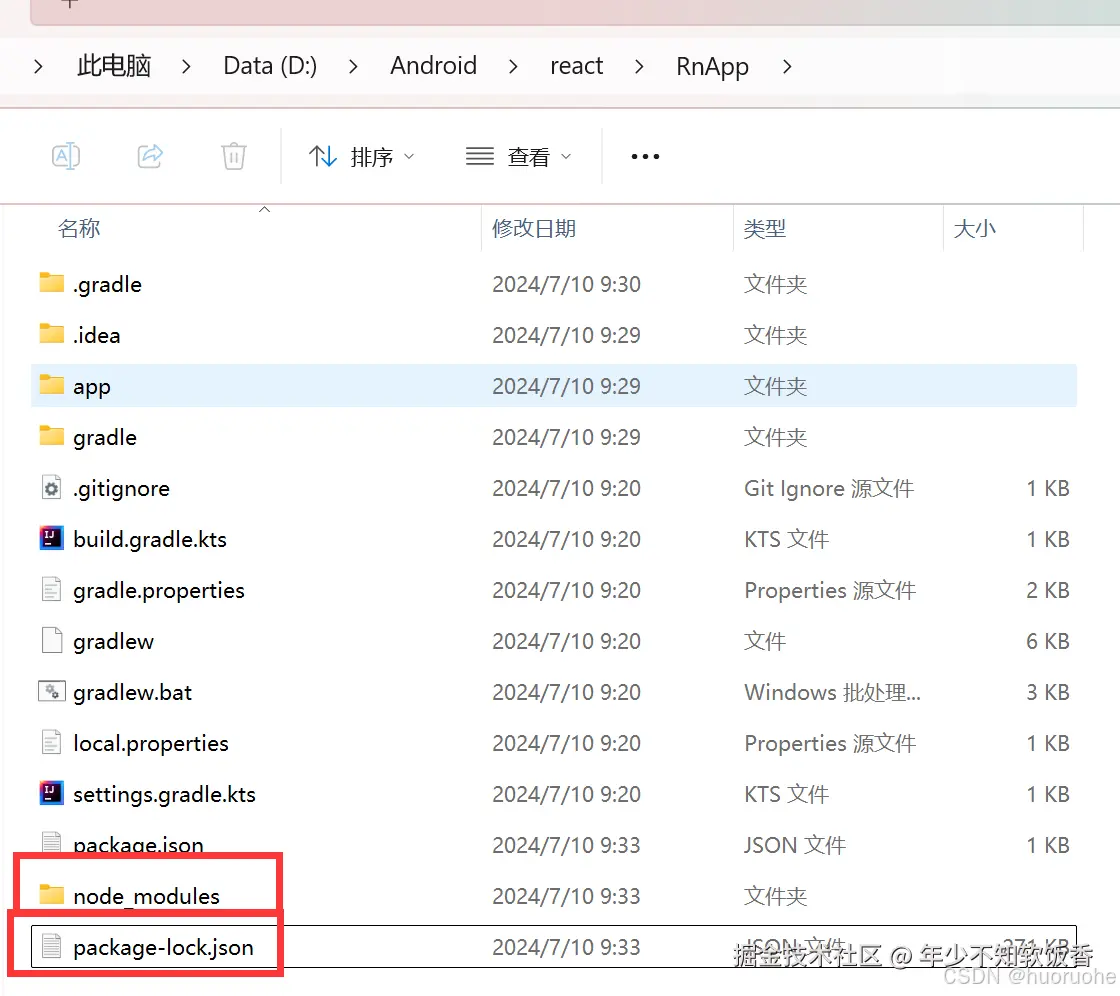Select the file name node_modules
Image resolution: width=1120 pixels, height=996 pixels.
[146, 896]
